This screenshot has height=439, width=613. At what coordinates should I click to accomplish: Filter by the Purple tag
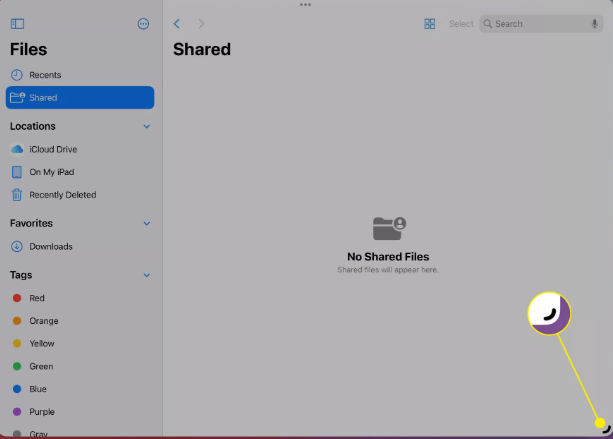[80, 412]
